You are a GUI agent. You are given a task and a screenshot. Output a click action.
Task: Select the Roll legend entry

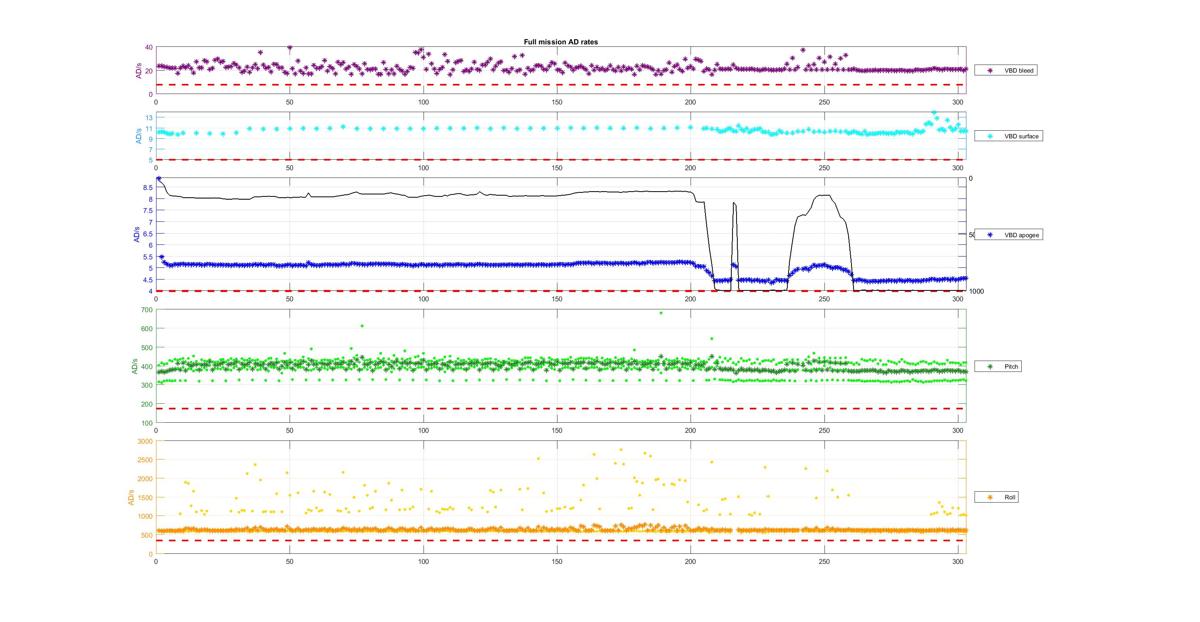(x=997, y=497)
